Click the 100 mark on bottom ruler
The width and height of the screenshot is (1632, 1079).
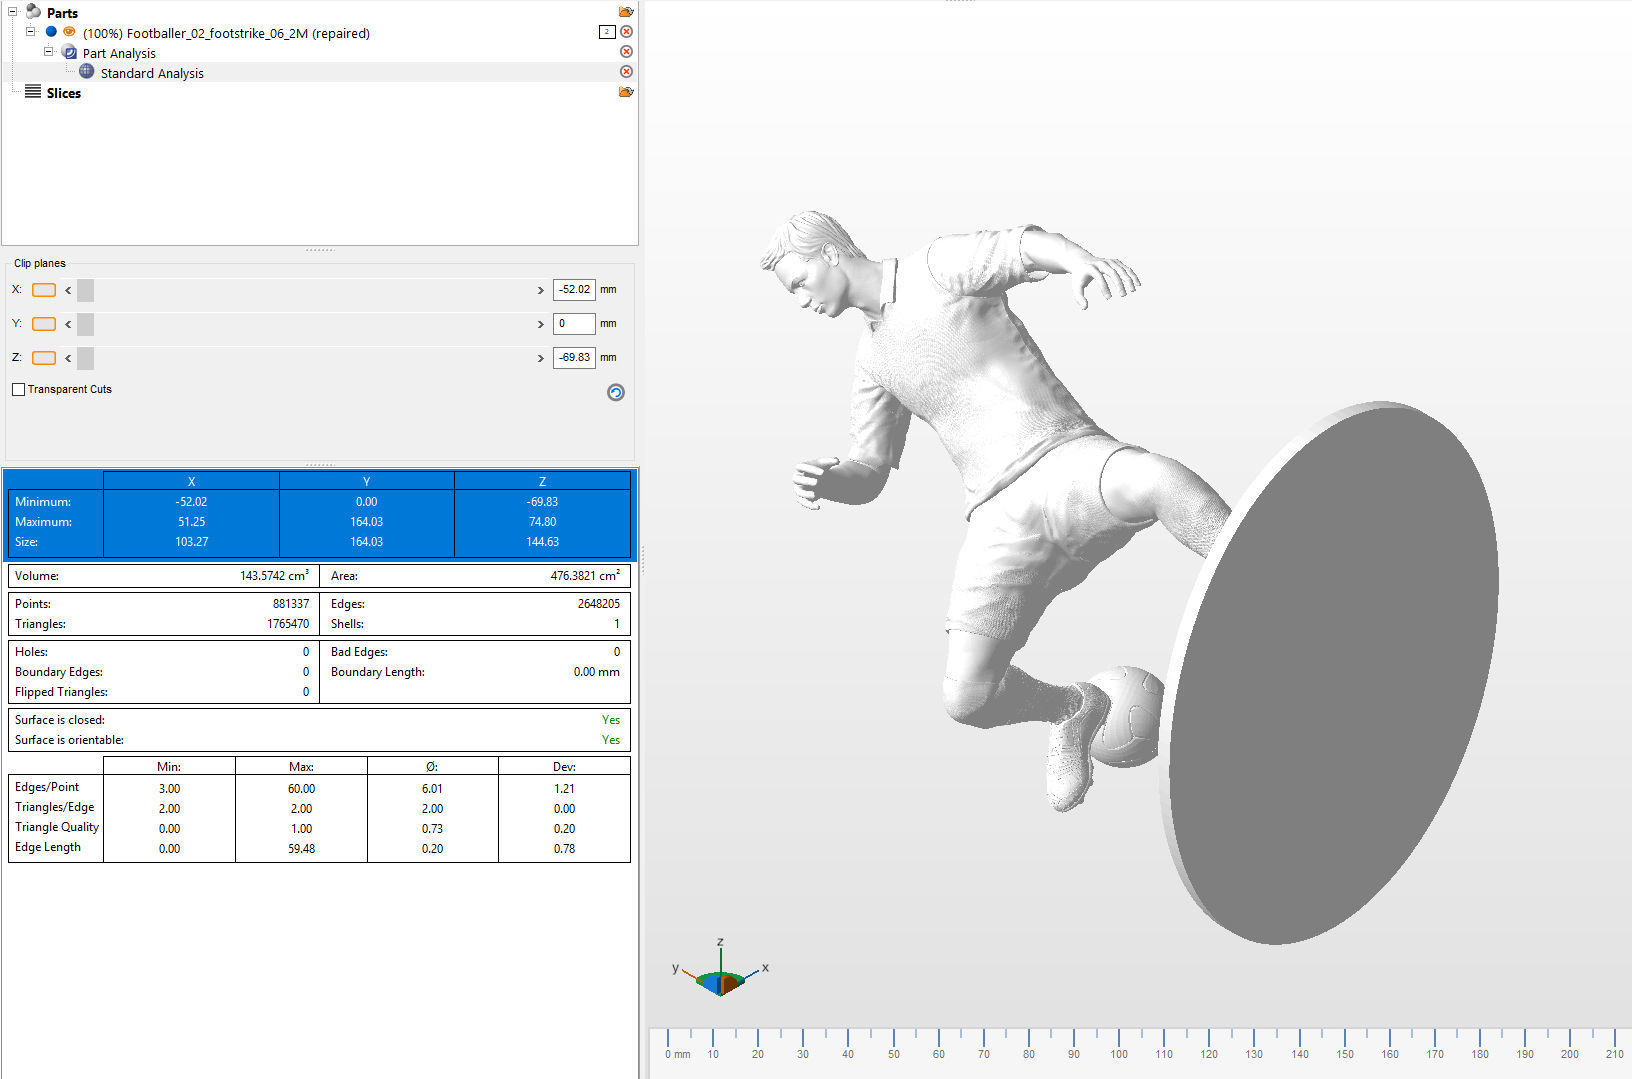click(1118, 1054)
